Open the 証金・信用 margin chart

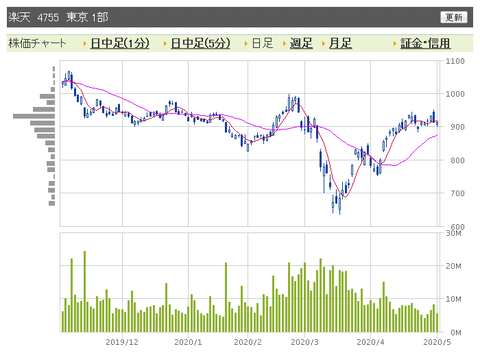(425, 43)
